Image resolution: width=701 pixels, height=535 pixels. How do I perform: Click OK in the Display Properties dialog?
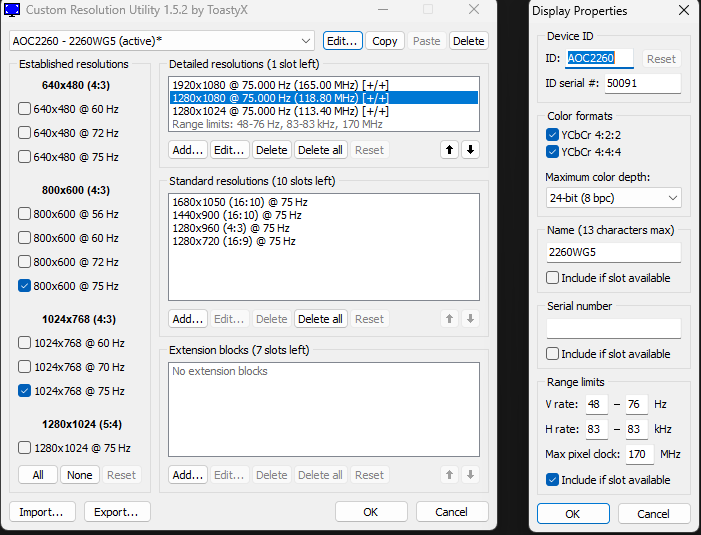tap(572, 513)
